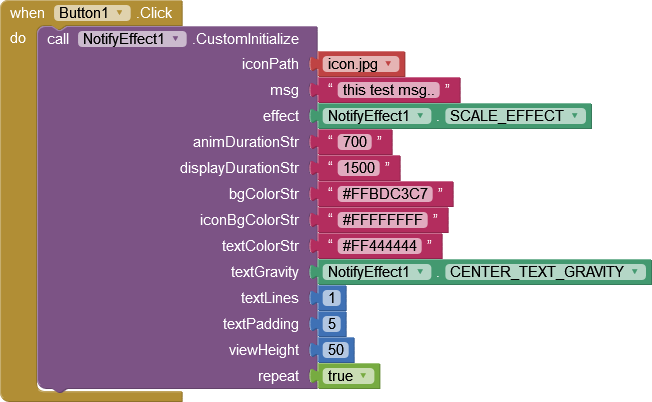The width and height of the screenshot is (652, 402).
Task: Edit the textPadding number 5
Action: (332, 324)
